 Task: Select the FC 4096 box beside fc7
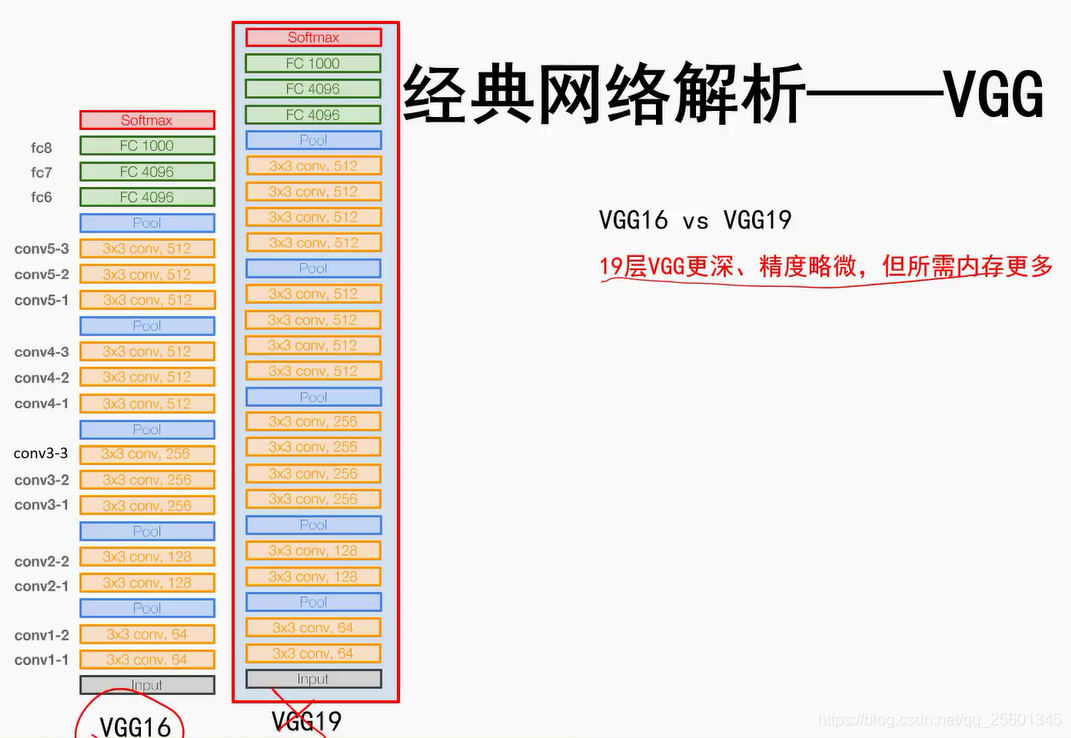click(147, 172)
